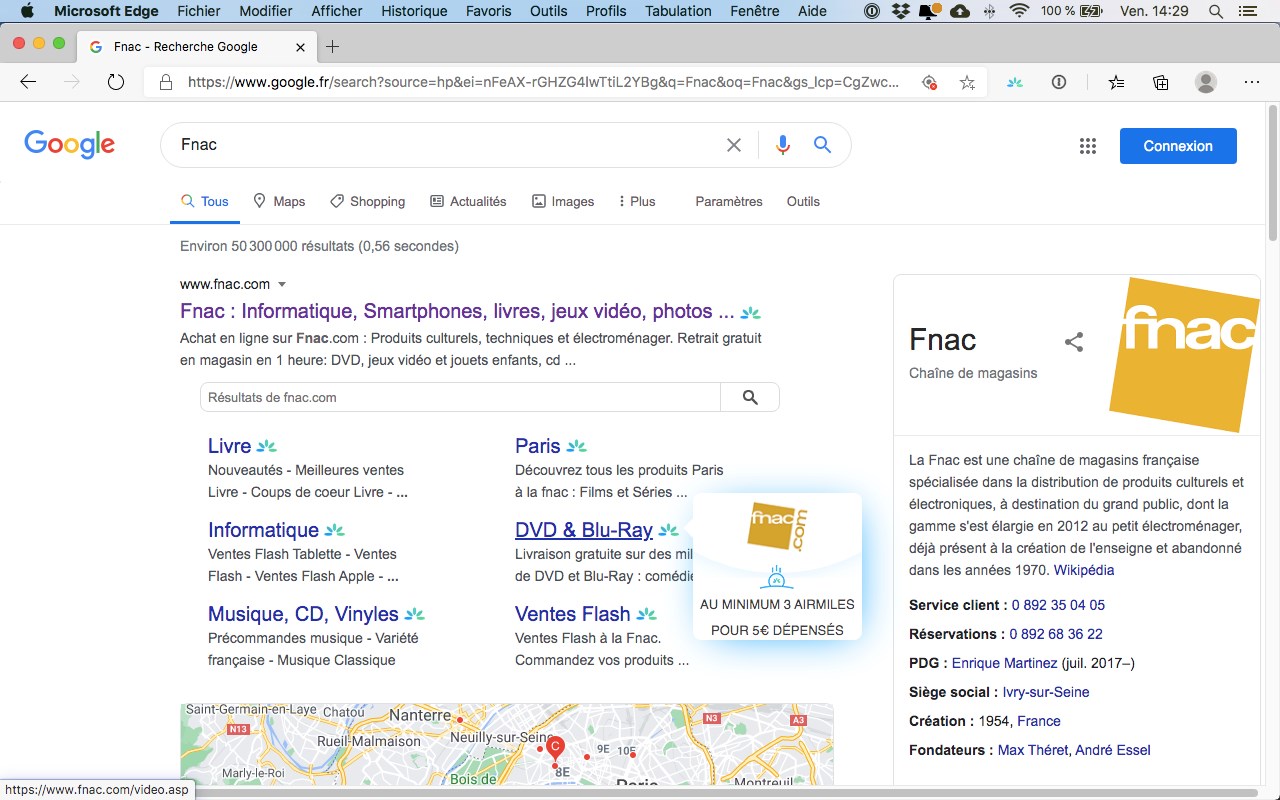The width and height of the screenshot is (1280, 800).
Task: Clear the Google search box with X
Action: pos(734,145)
